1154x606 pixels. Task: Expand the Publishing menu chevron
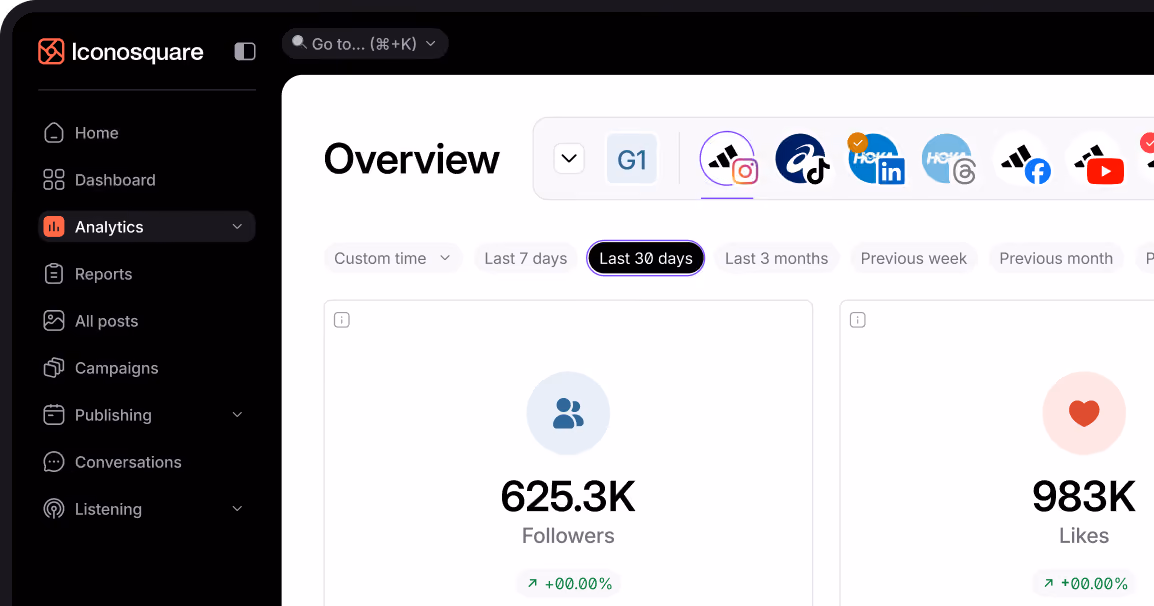(237, 415)
